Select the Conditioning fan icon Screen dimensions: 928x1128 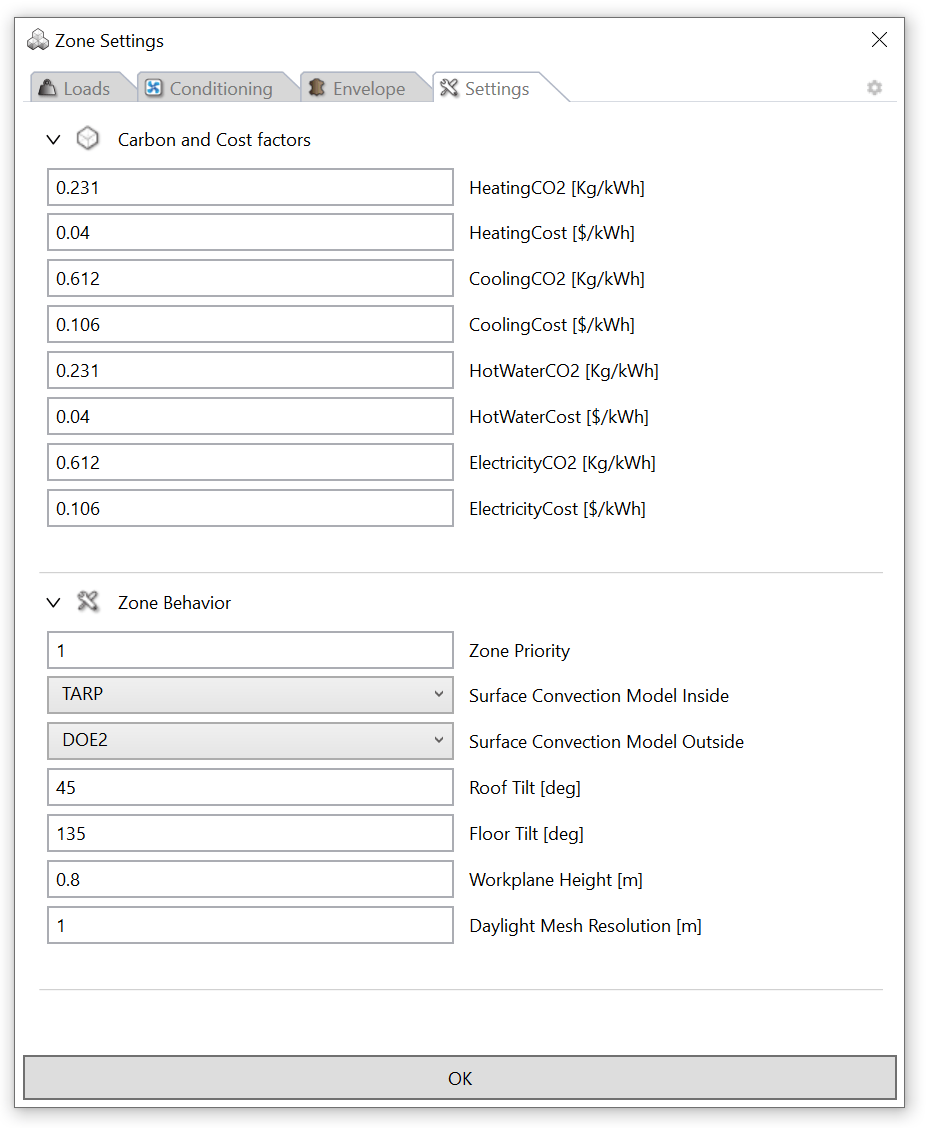tap(154, 88)
